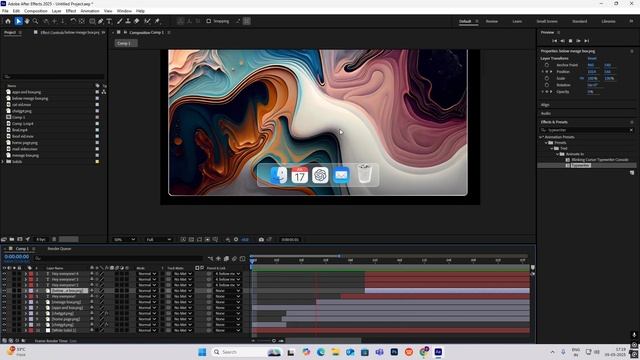The image size is (640, 360).
Task: Toggle visibility eye of the apps and box.png layer
Action: (4, 308)
